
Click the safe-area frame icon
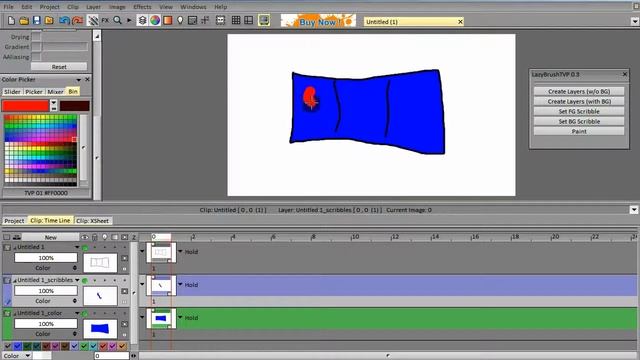pos(220,20)
